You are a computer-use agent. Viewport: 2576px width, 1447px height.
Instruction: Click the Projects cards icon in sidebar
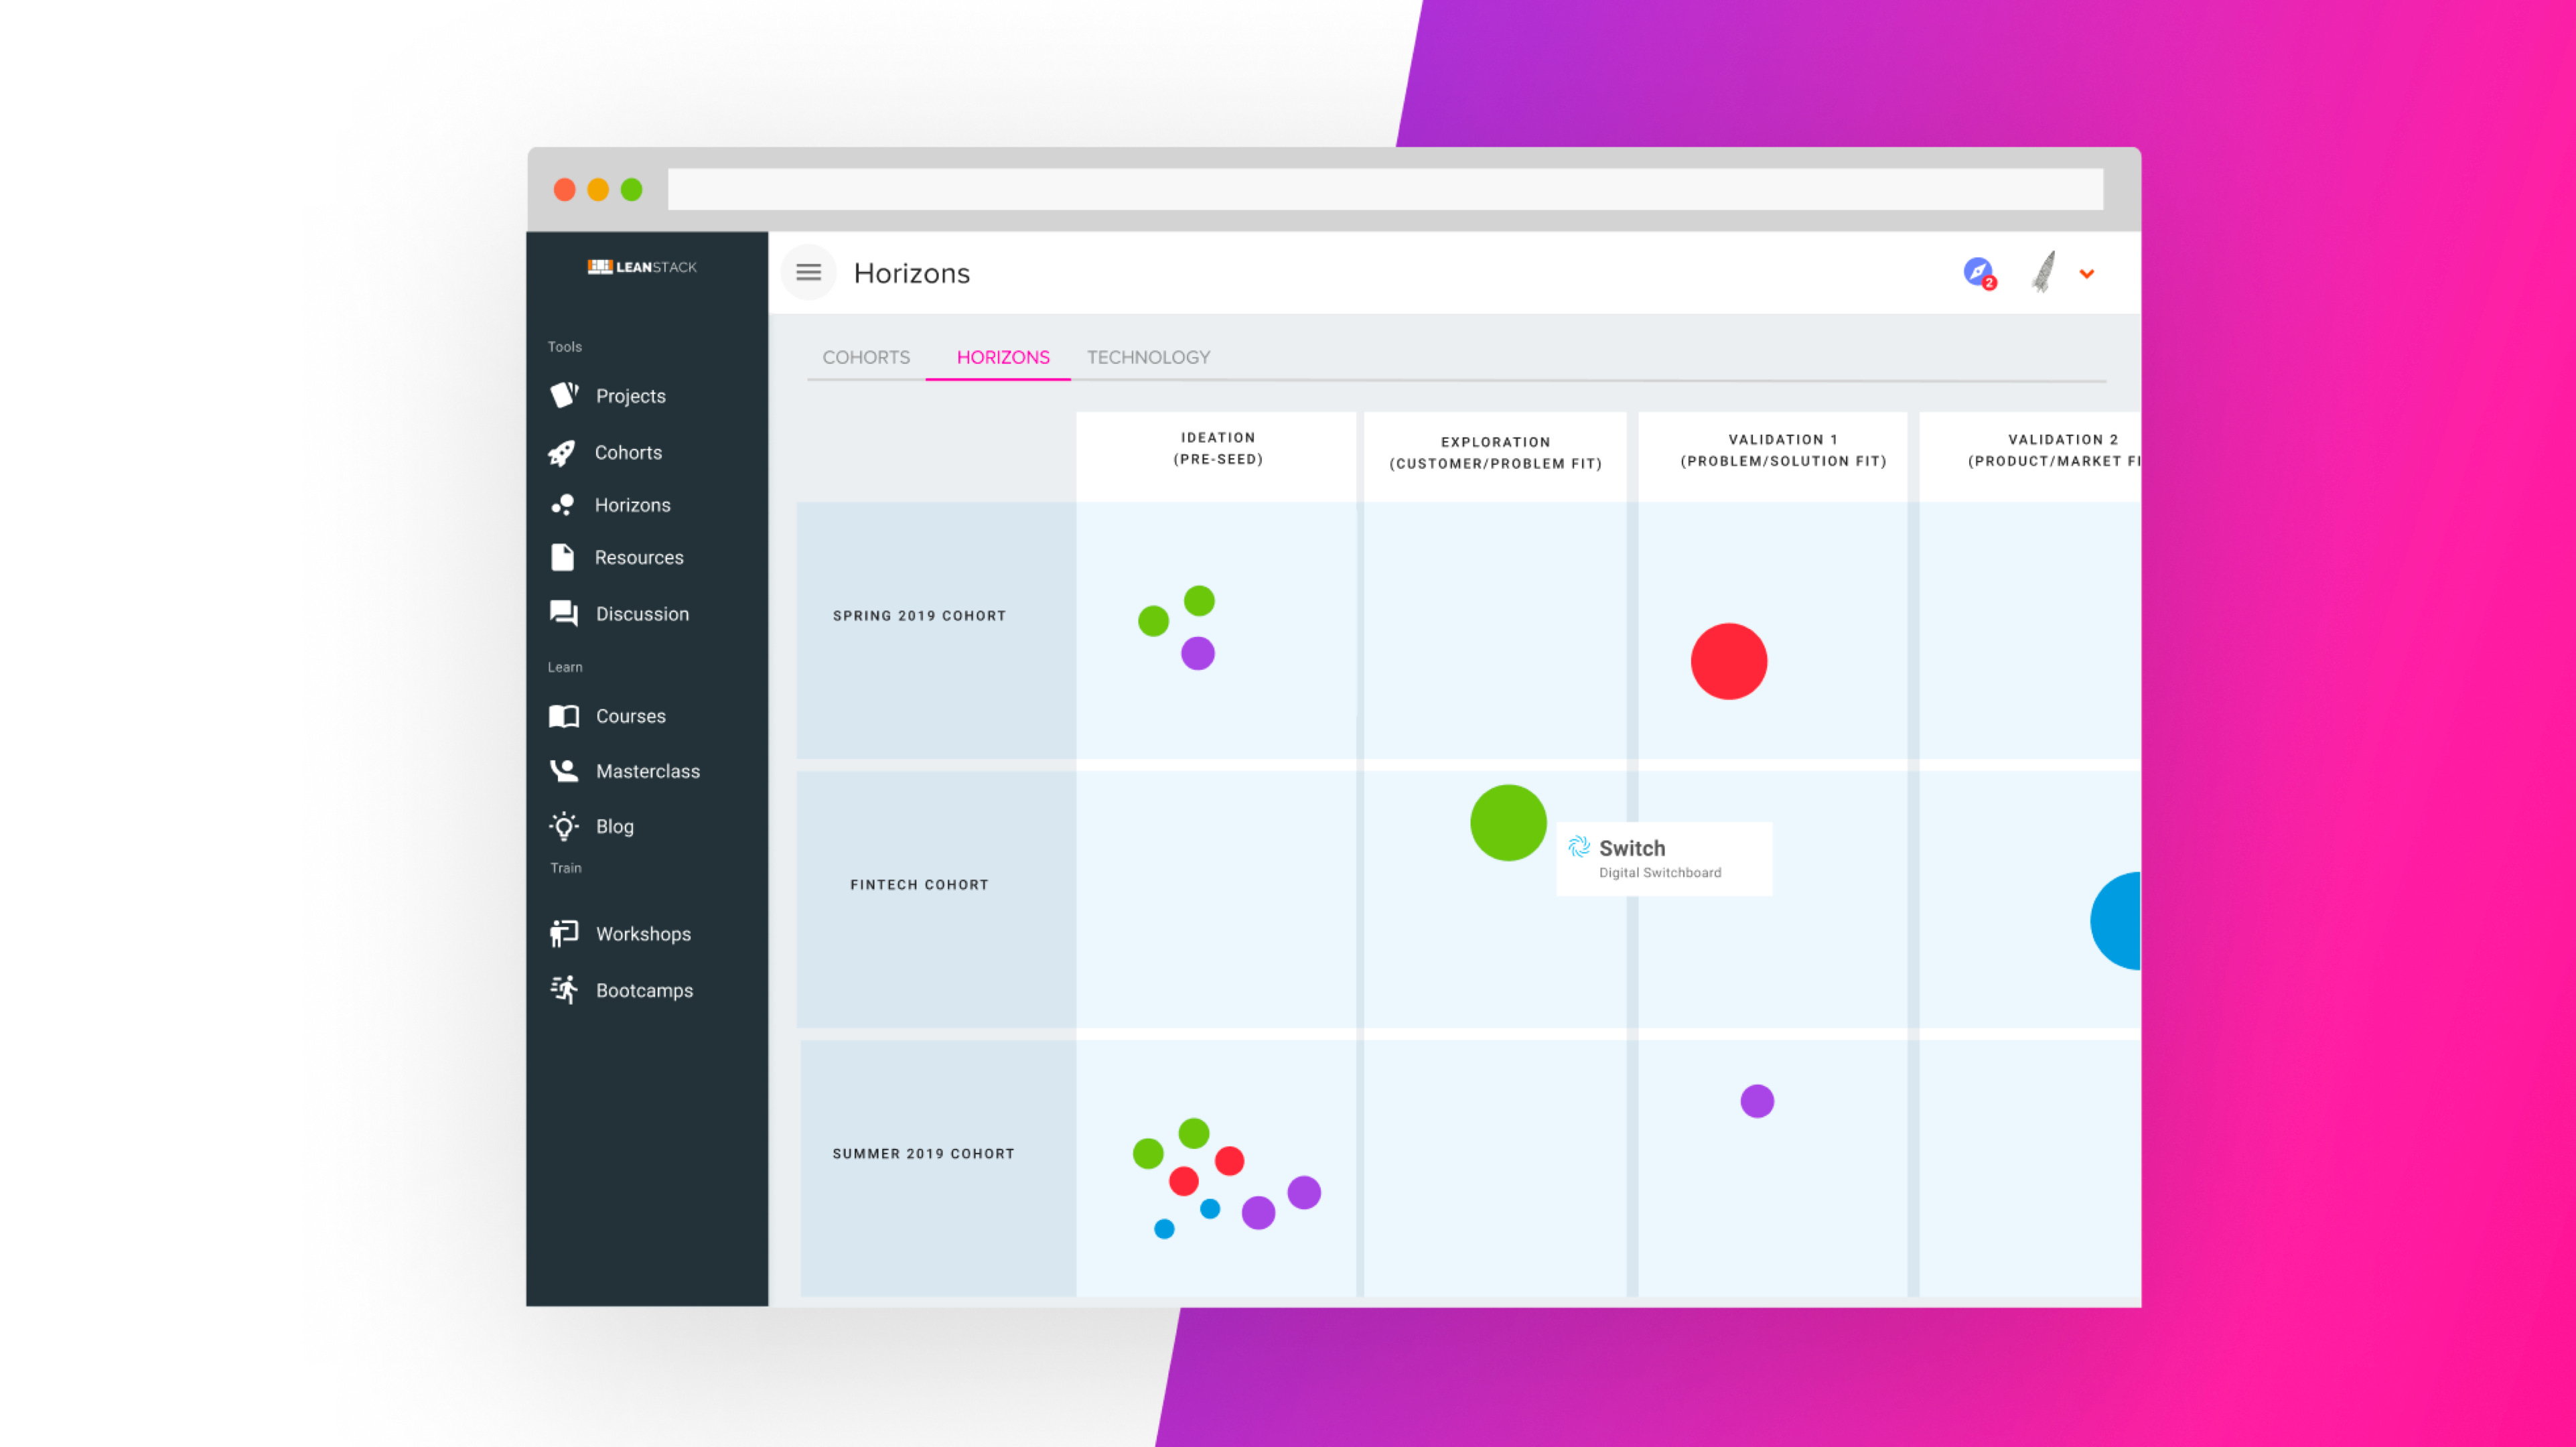[x=564, y=395]
